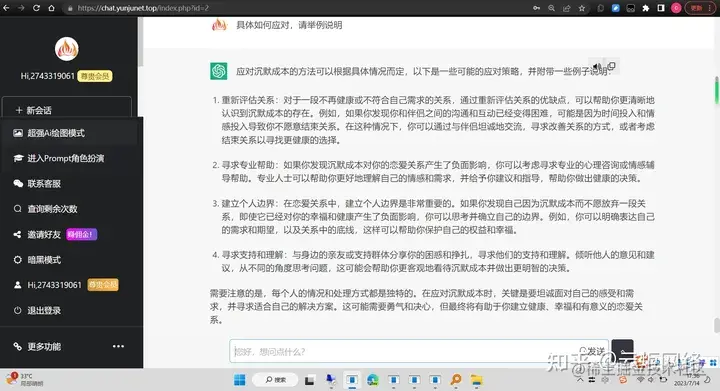The image size is (720, 391).
Task: Click the purple 赚佣金 badge
Action: click(x=81, y=235)
